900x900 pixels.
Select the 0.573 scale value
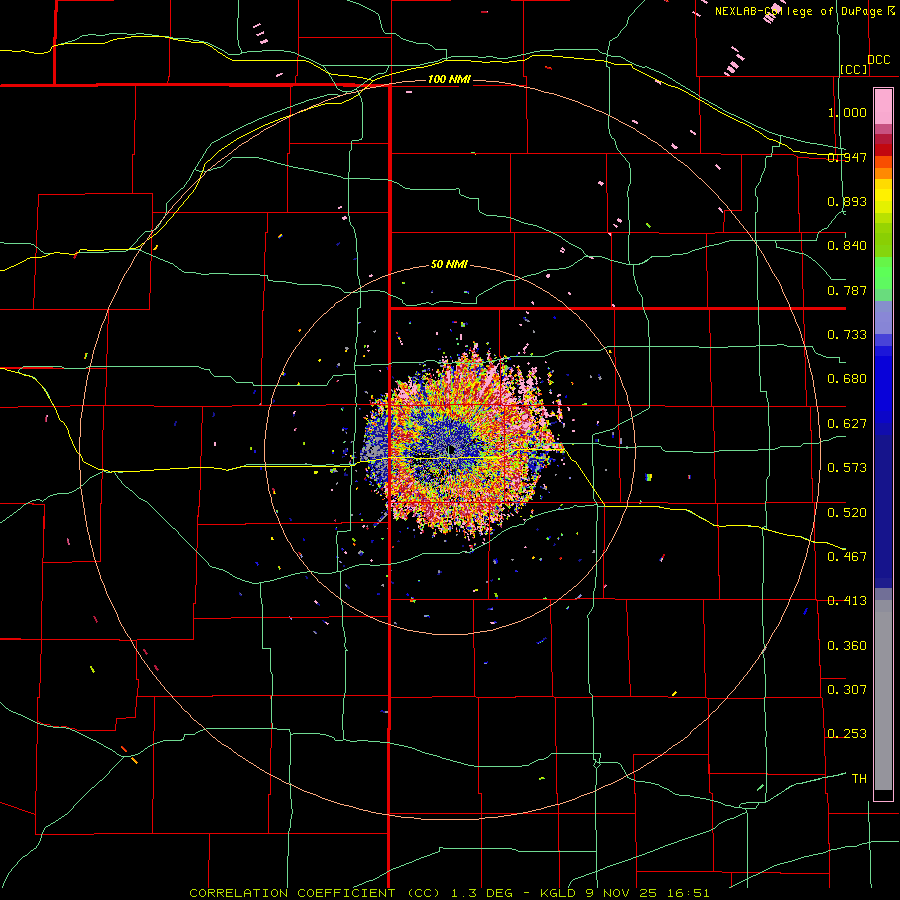(x=847, y=468)
